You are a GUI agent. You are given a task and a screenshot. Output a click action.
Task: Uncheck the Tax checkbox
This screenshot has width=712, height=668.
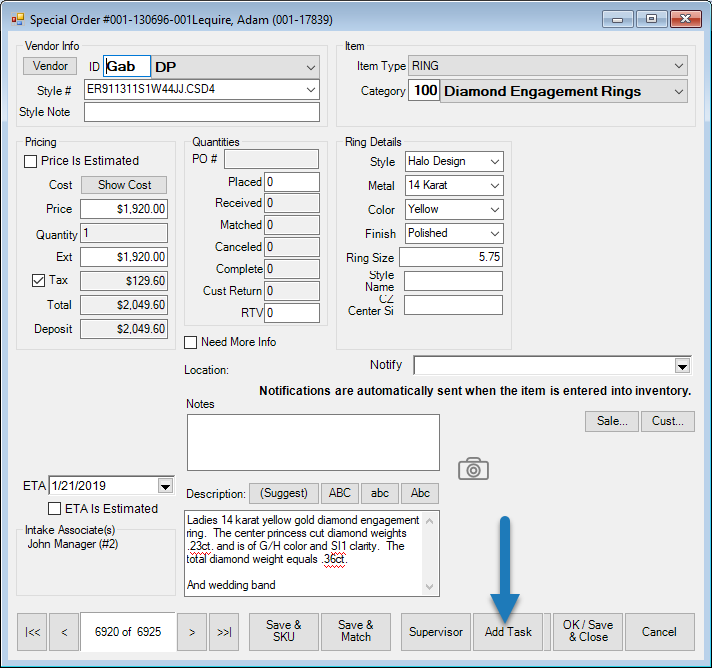click(38, 281)
